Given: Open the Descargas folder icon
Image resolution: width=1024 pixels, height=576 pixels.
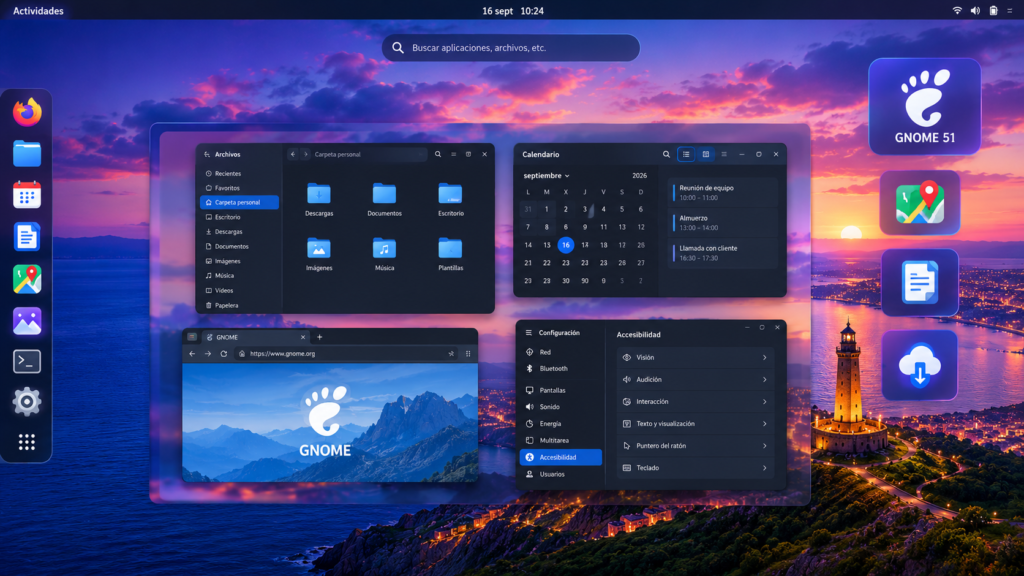Looking at the screenshot, I should [319, 194].
